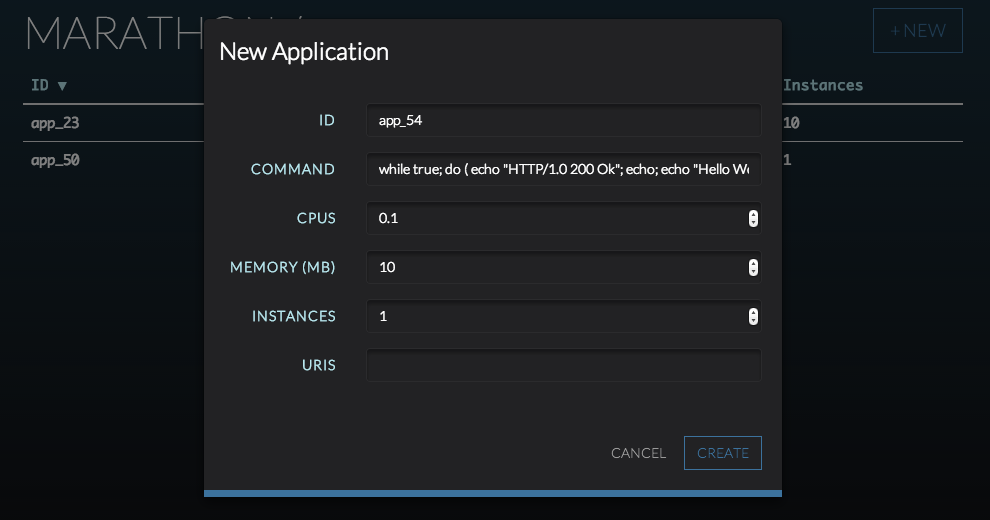
Task: Cancel the New Application dialog
Action: click(638, 453)
